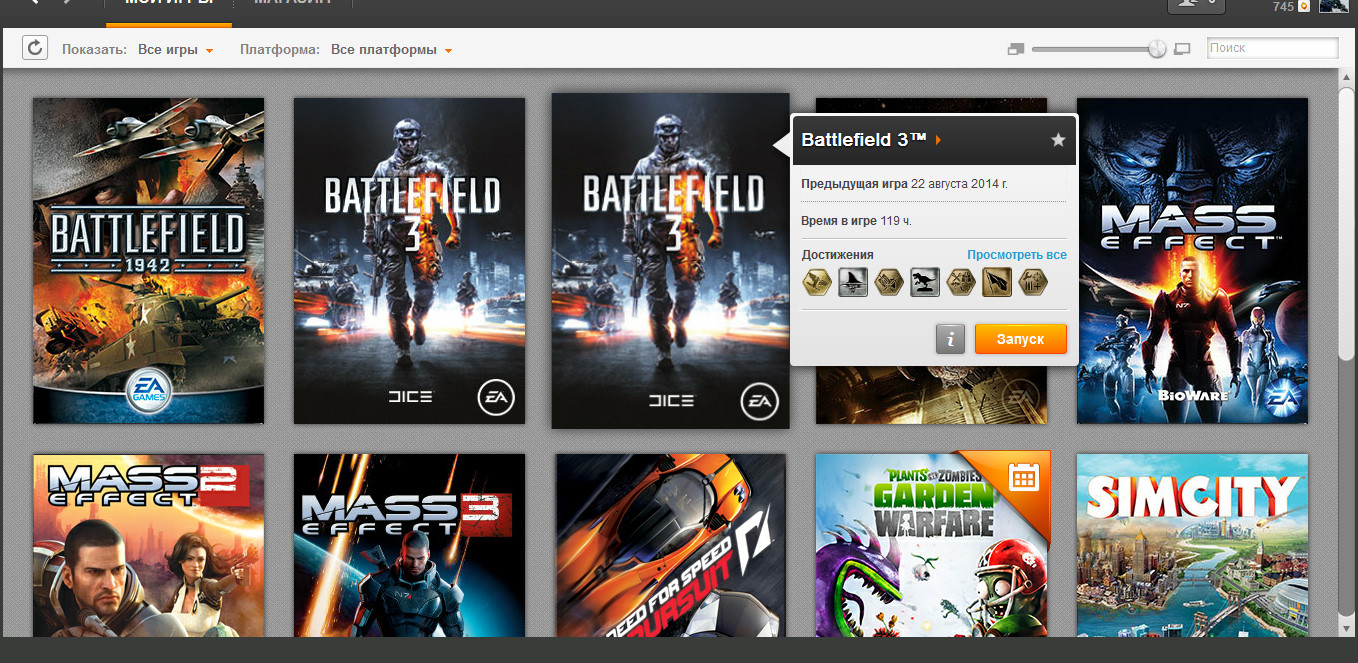1358x663 pixels.
Task: Open game info via the "i" button
Action: [950, 339]
